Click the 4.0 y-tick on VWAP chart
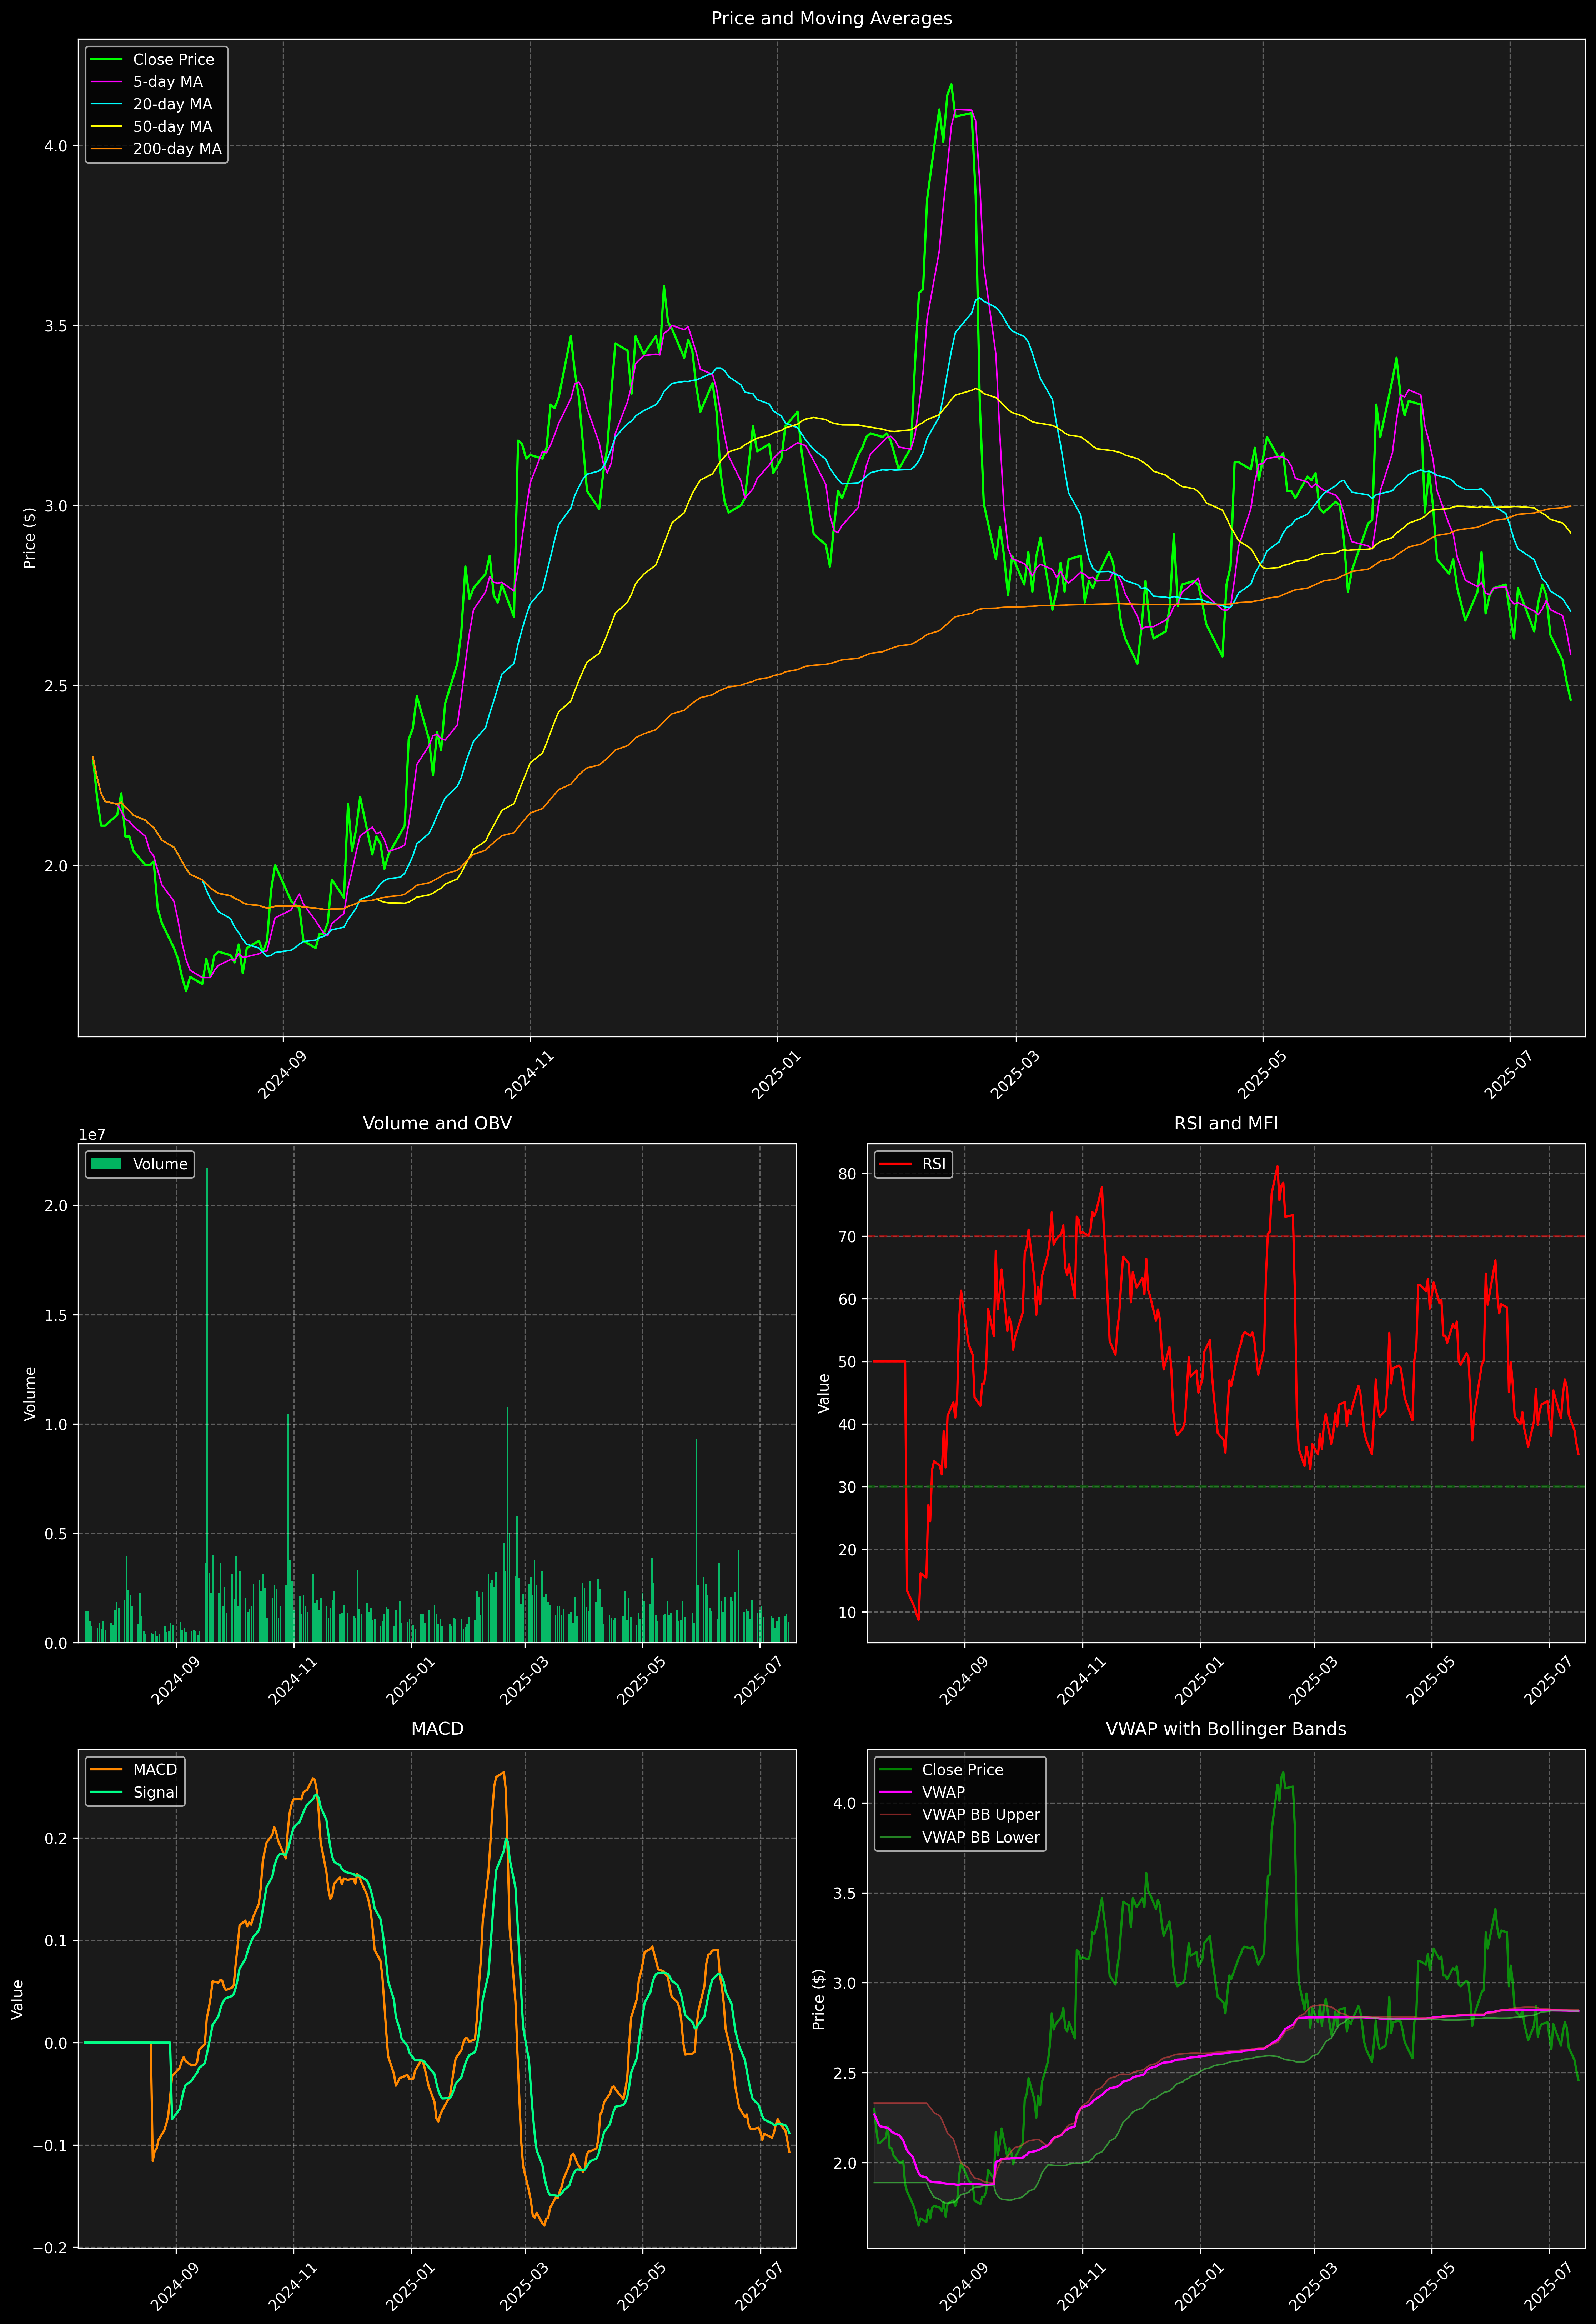1596x2324 pixels. [x=845, y=1804]
